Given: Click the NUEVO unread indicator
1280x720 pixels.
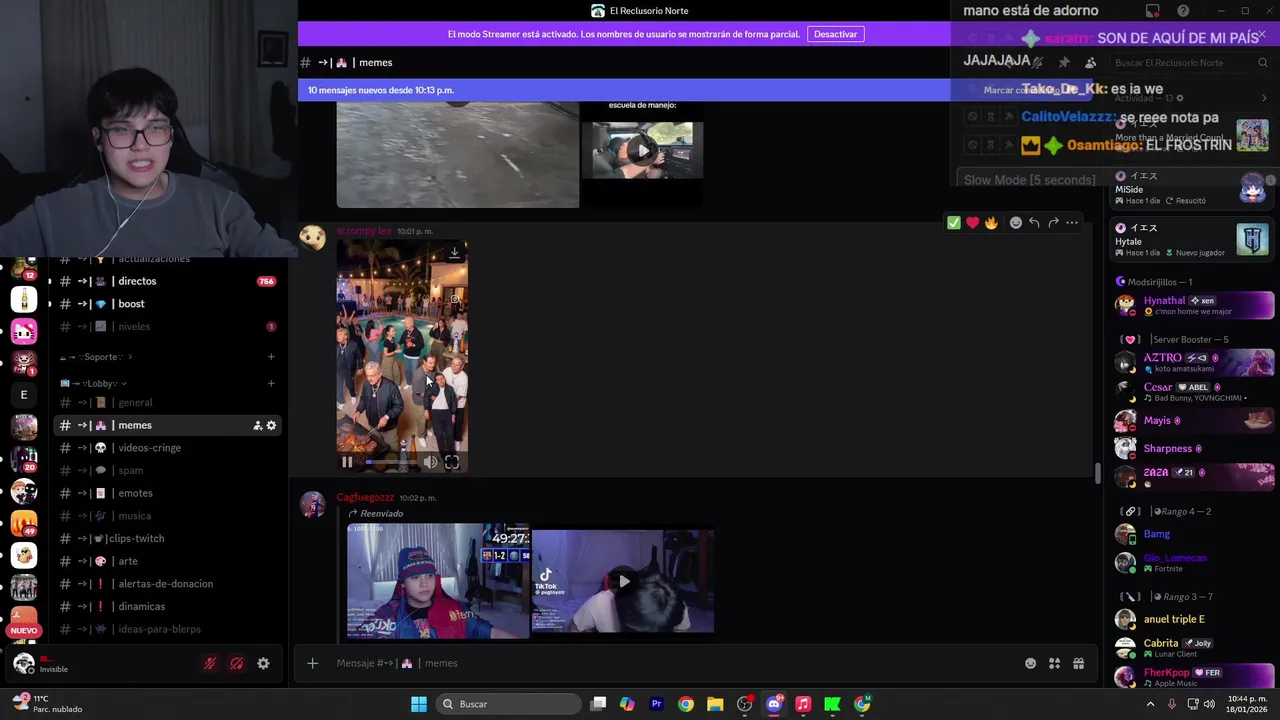Looking at the screenshot, I should tap(24, 630).
